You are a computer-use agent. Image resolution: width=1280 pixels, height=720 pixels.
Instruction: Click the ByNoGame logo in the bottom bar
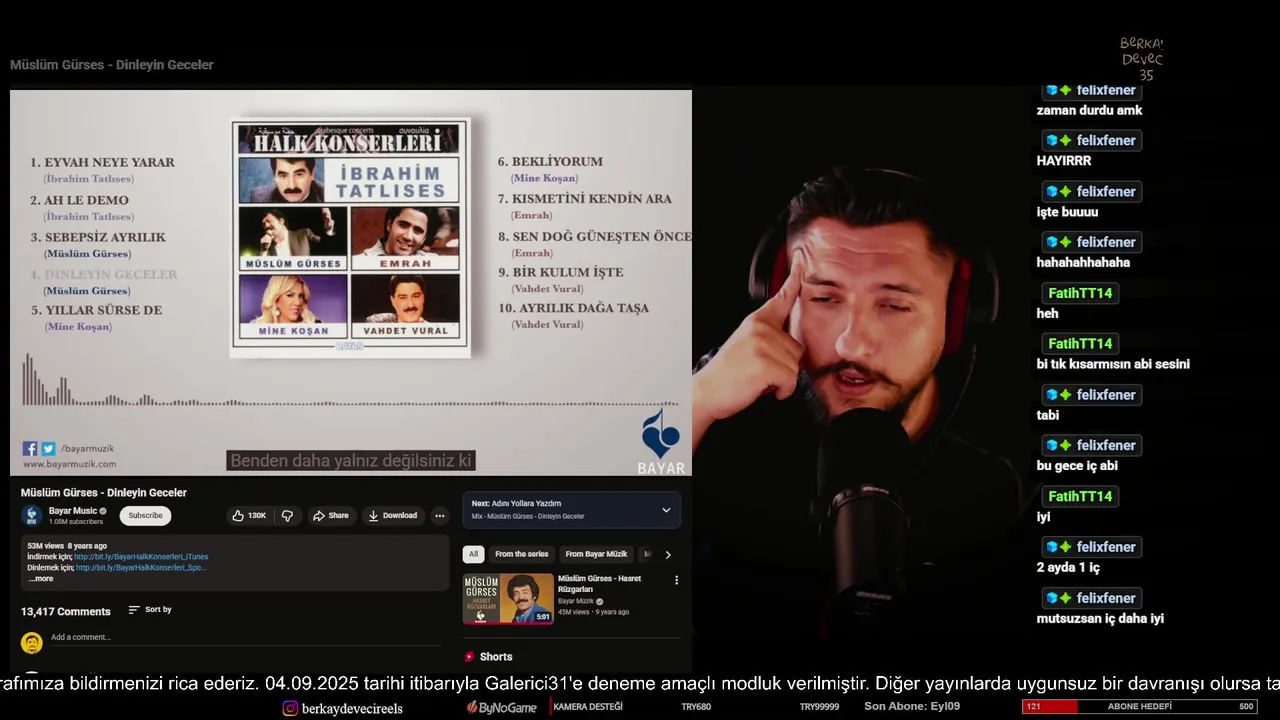(501, 707)
